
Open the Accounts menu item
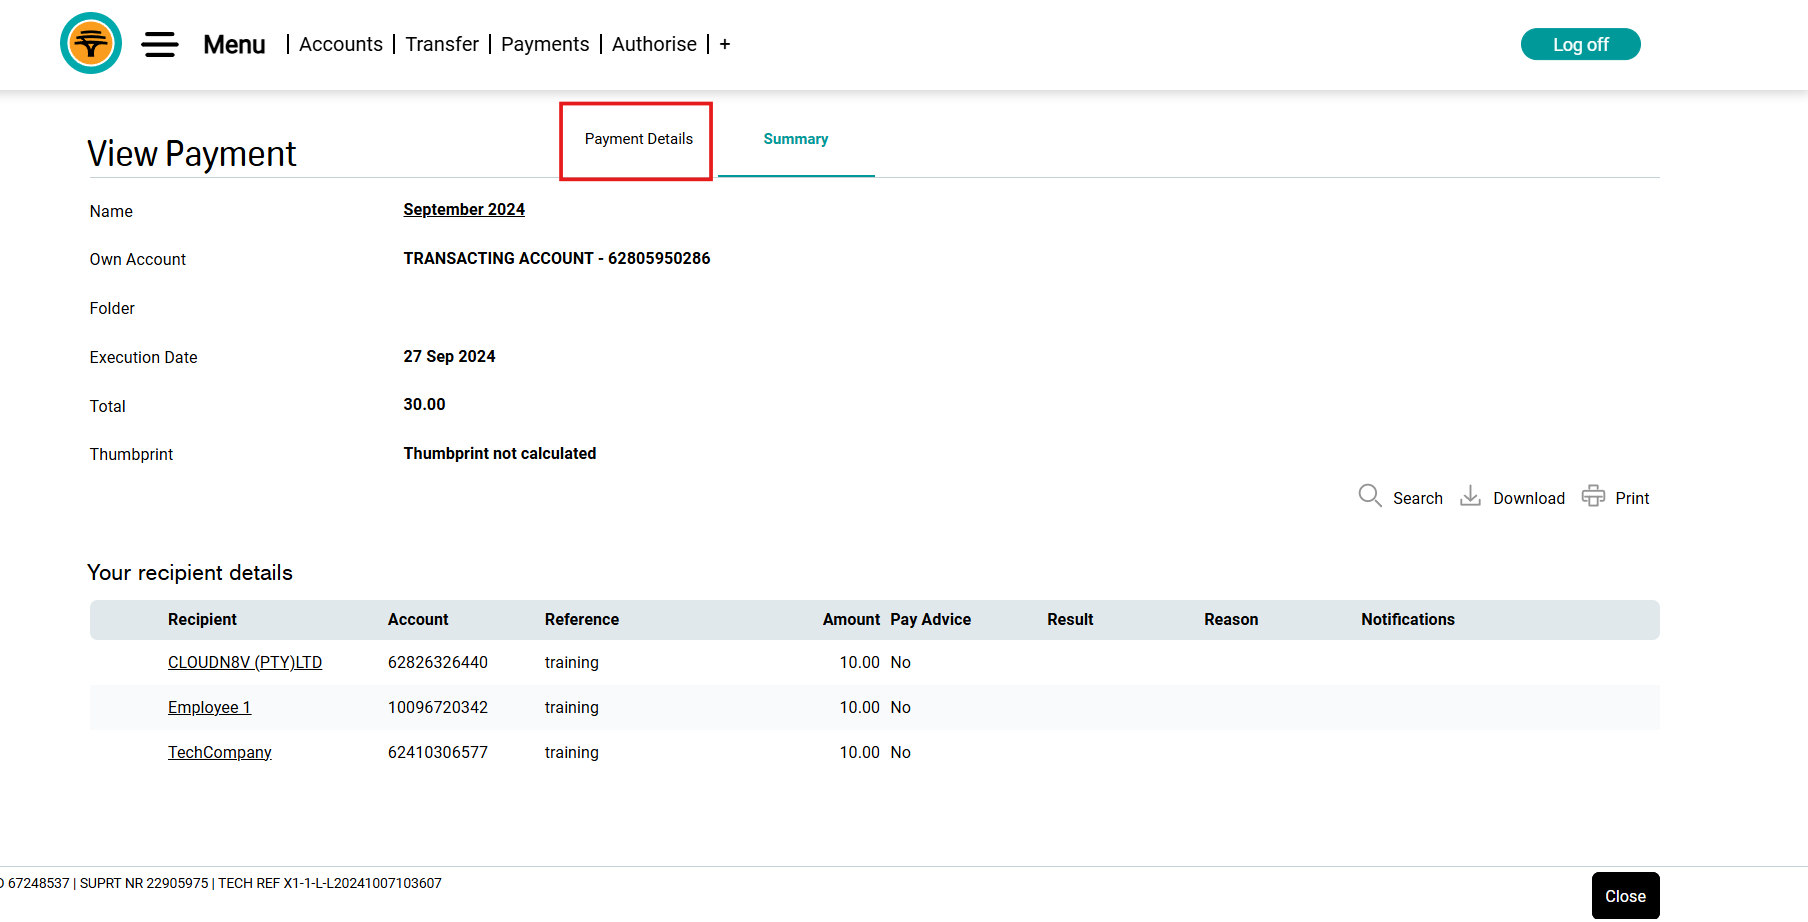(x=340, y=44)
